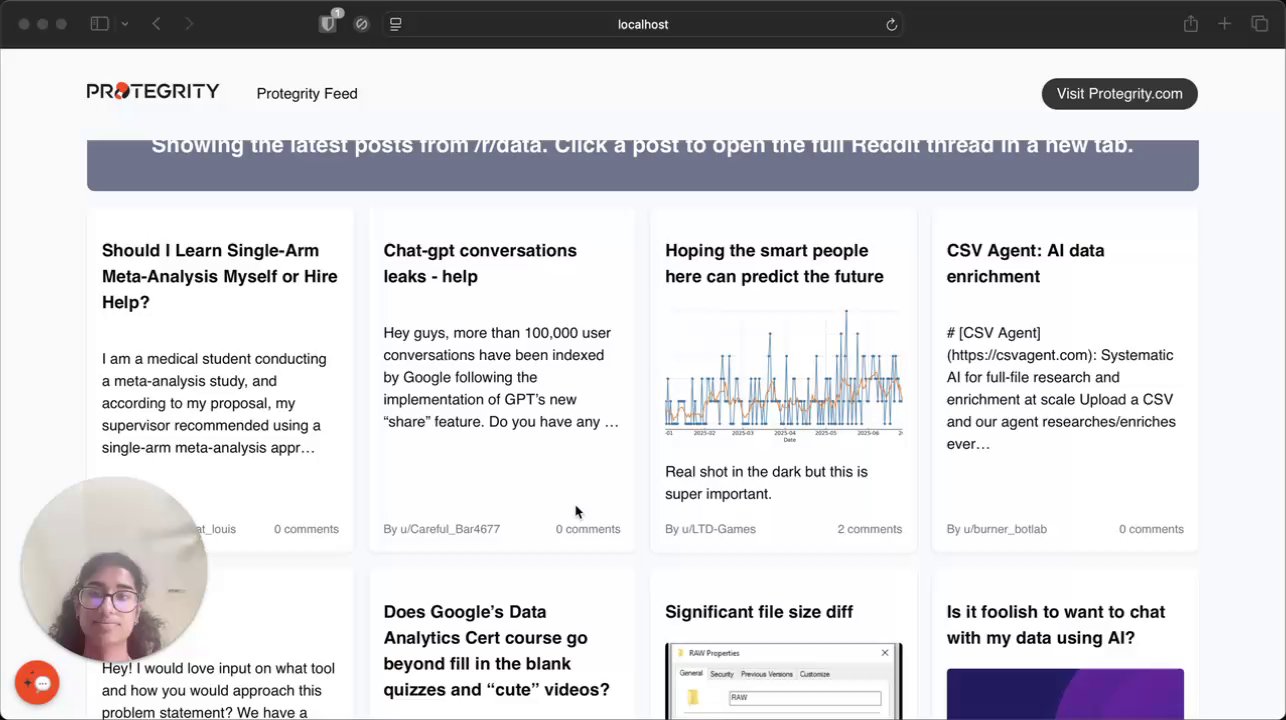Image resolution: width=1286 pixels, height=720 pixels.
Task: Click 0 comments on burner_botlab post
Action: [1151, 529]
